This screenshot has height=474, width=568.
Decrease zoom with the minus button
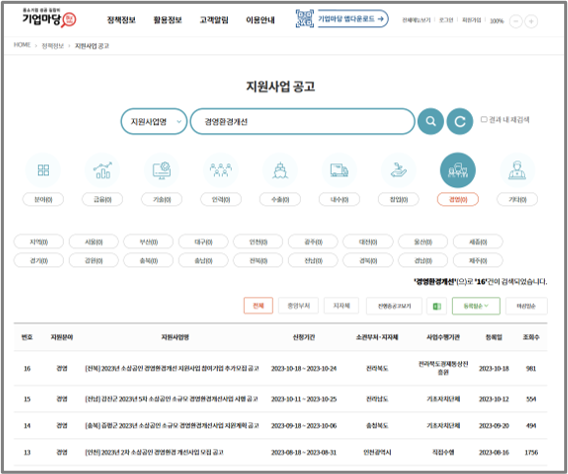(x=515, y=21)
